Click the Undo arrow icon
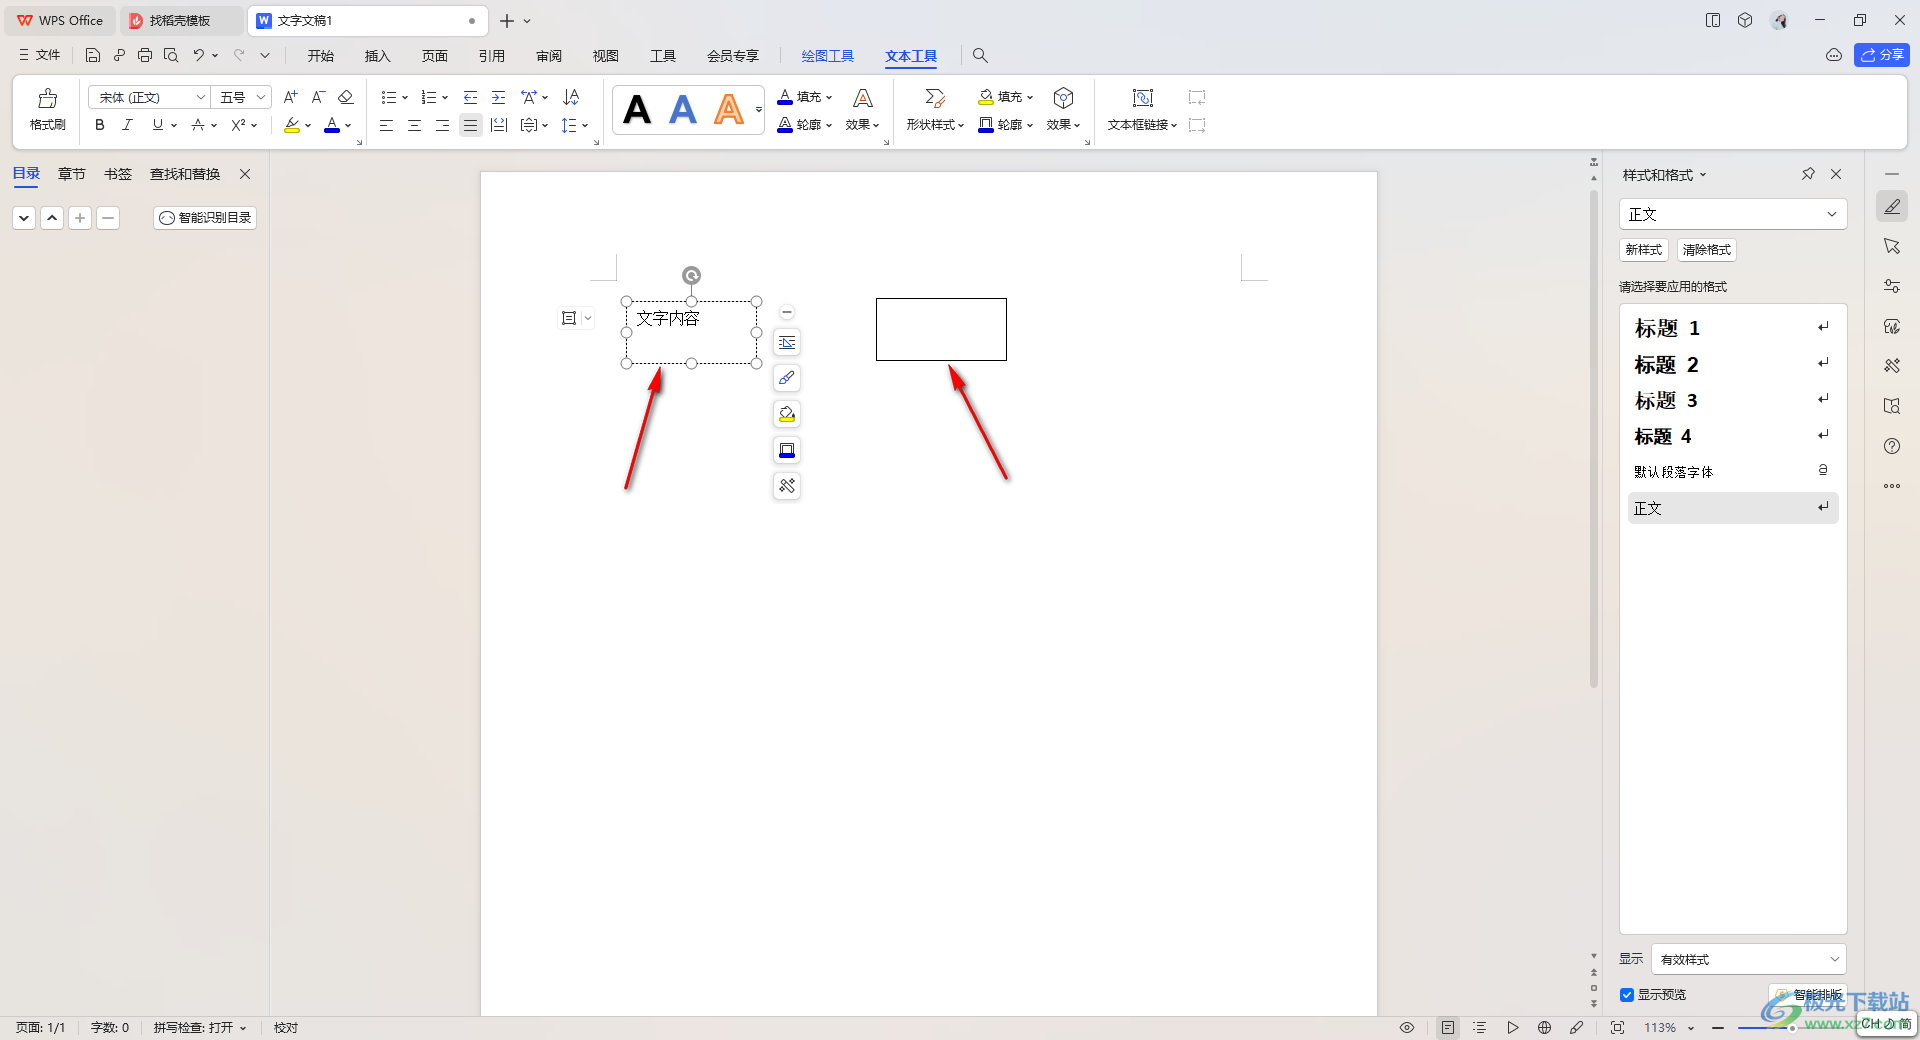Image resolution: width=1920 pixels, height=1040 pixels. (198, 56)
